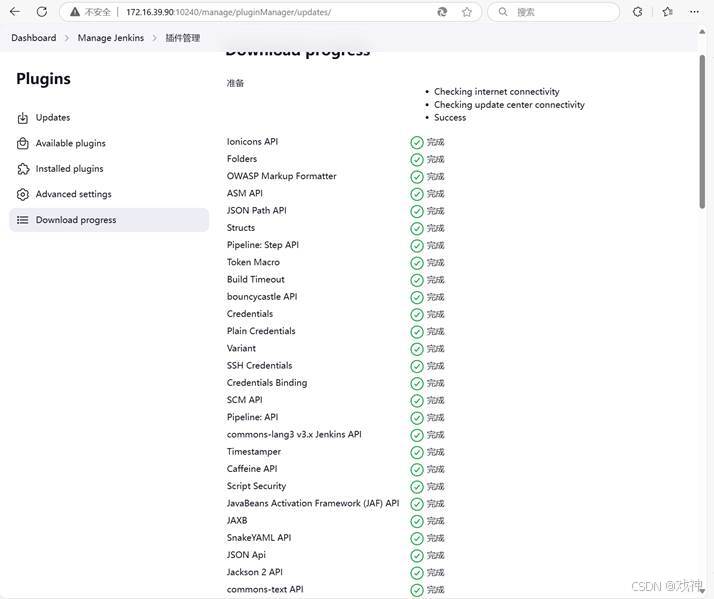Click the page vertical scrollbar thumb
The width and height of the screenshot is (714, 599).
(702, 132)
